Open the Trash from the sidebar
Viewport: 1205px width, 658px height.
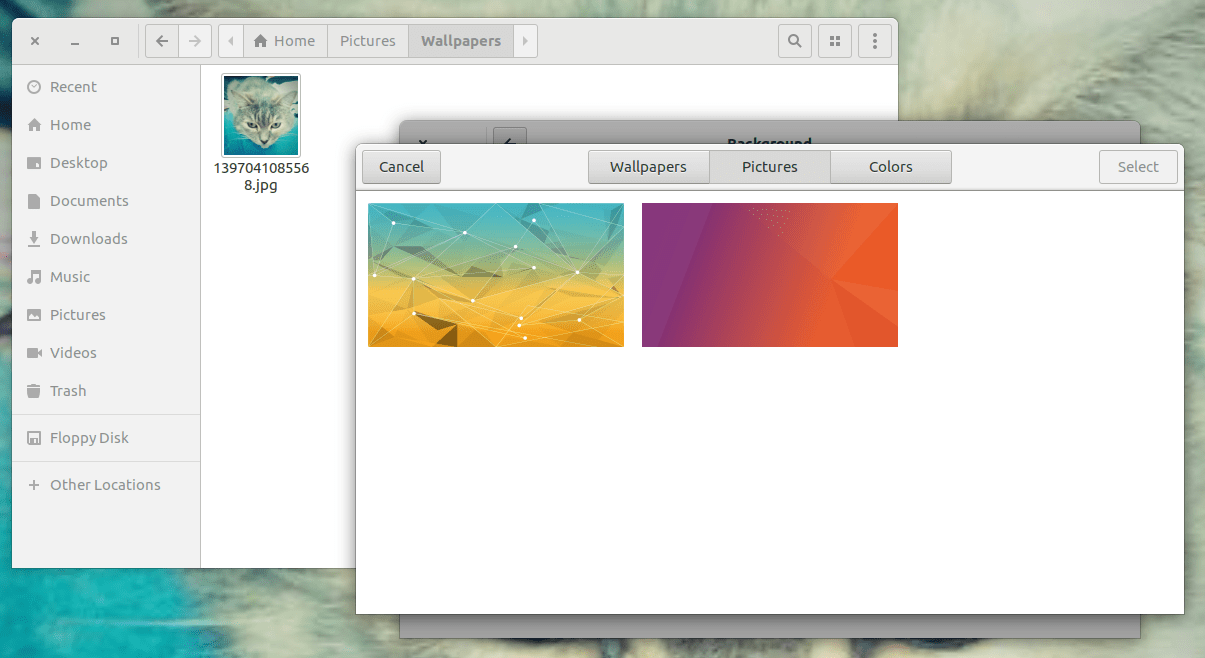67,390
